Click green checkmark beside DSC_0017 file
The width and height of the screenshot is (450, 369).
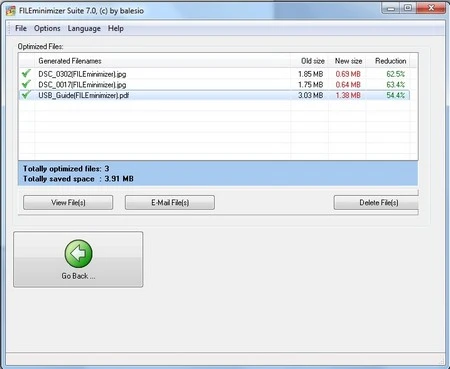pos(26,84)
